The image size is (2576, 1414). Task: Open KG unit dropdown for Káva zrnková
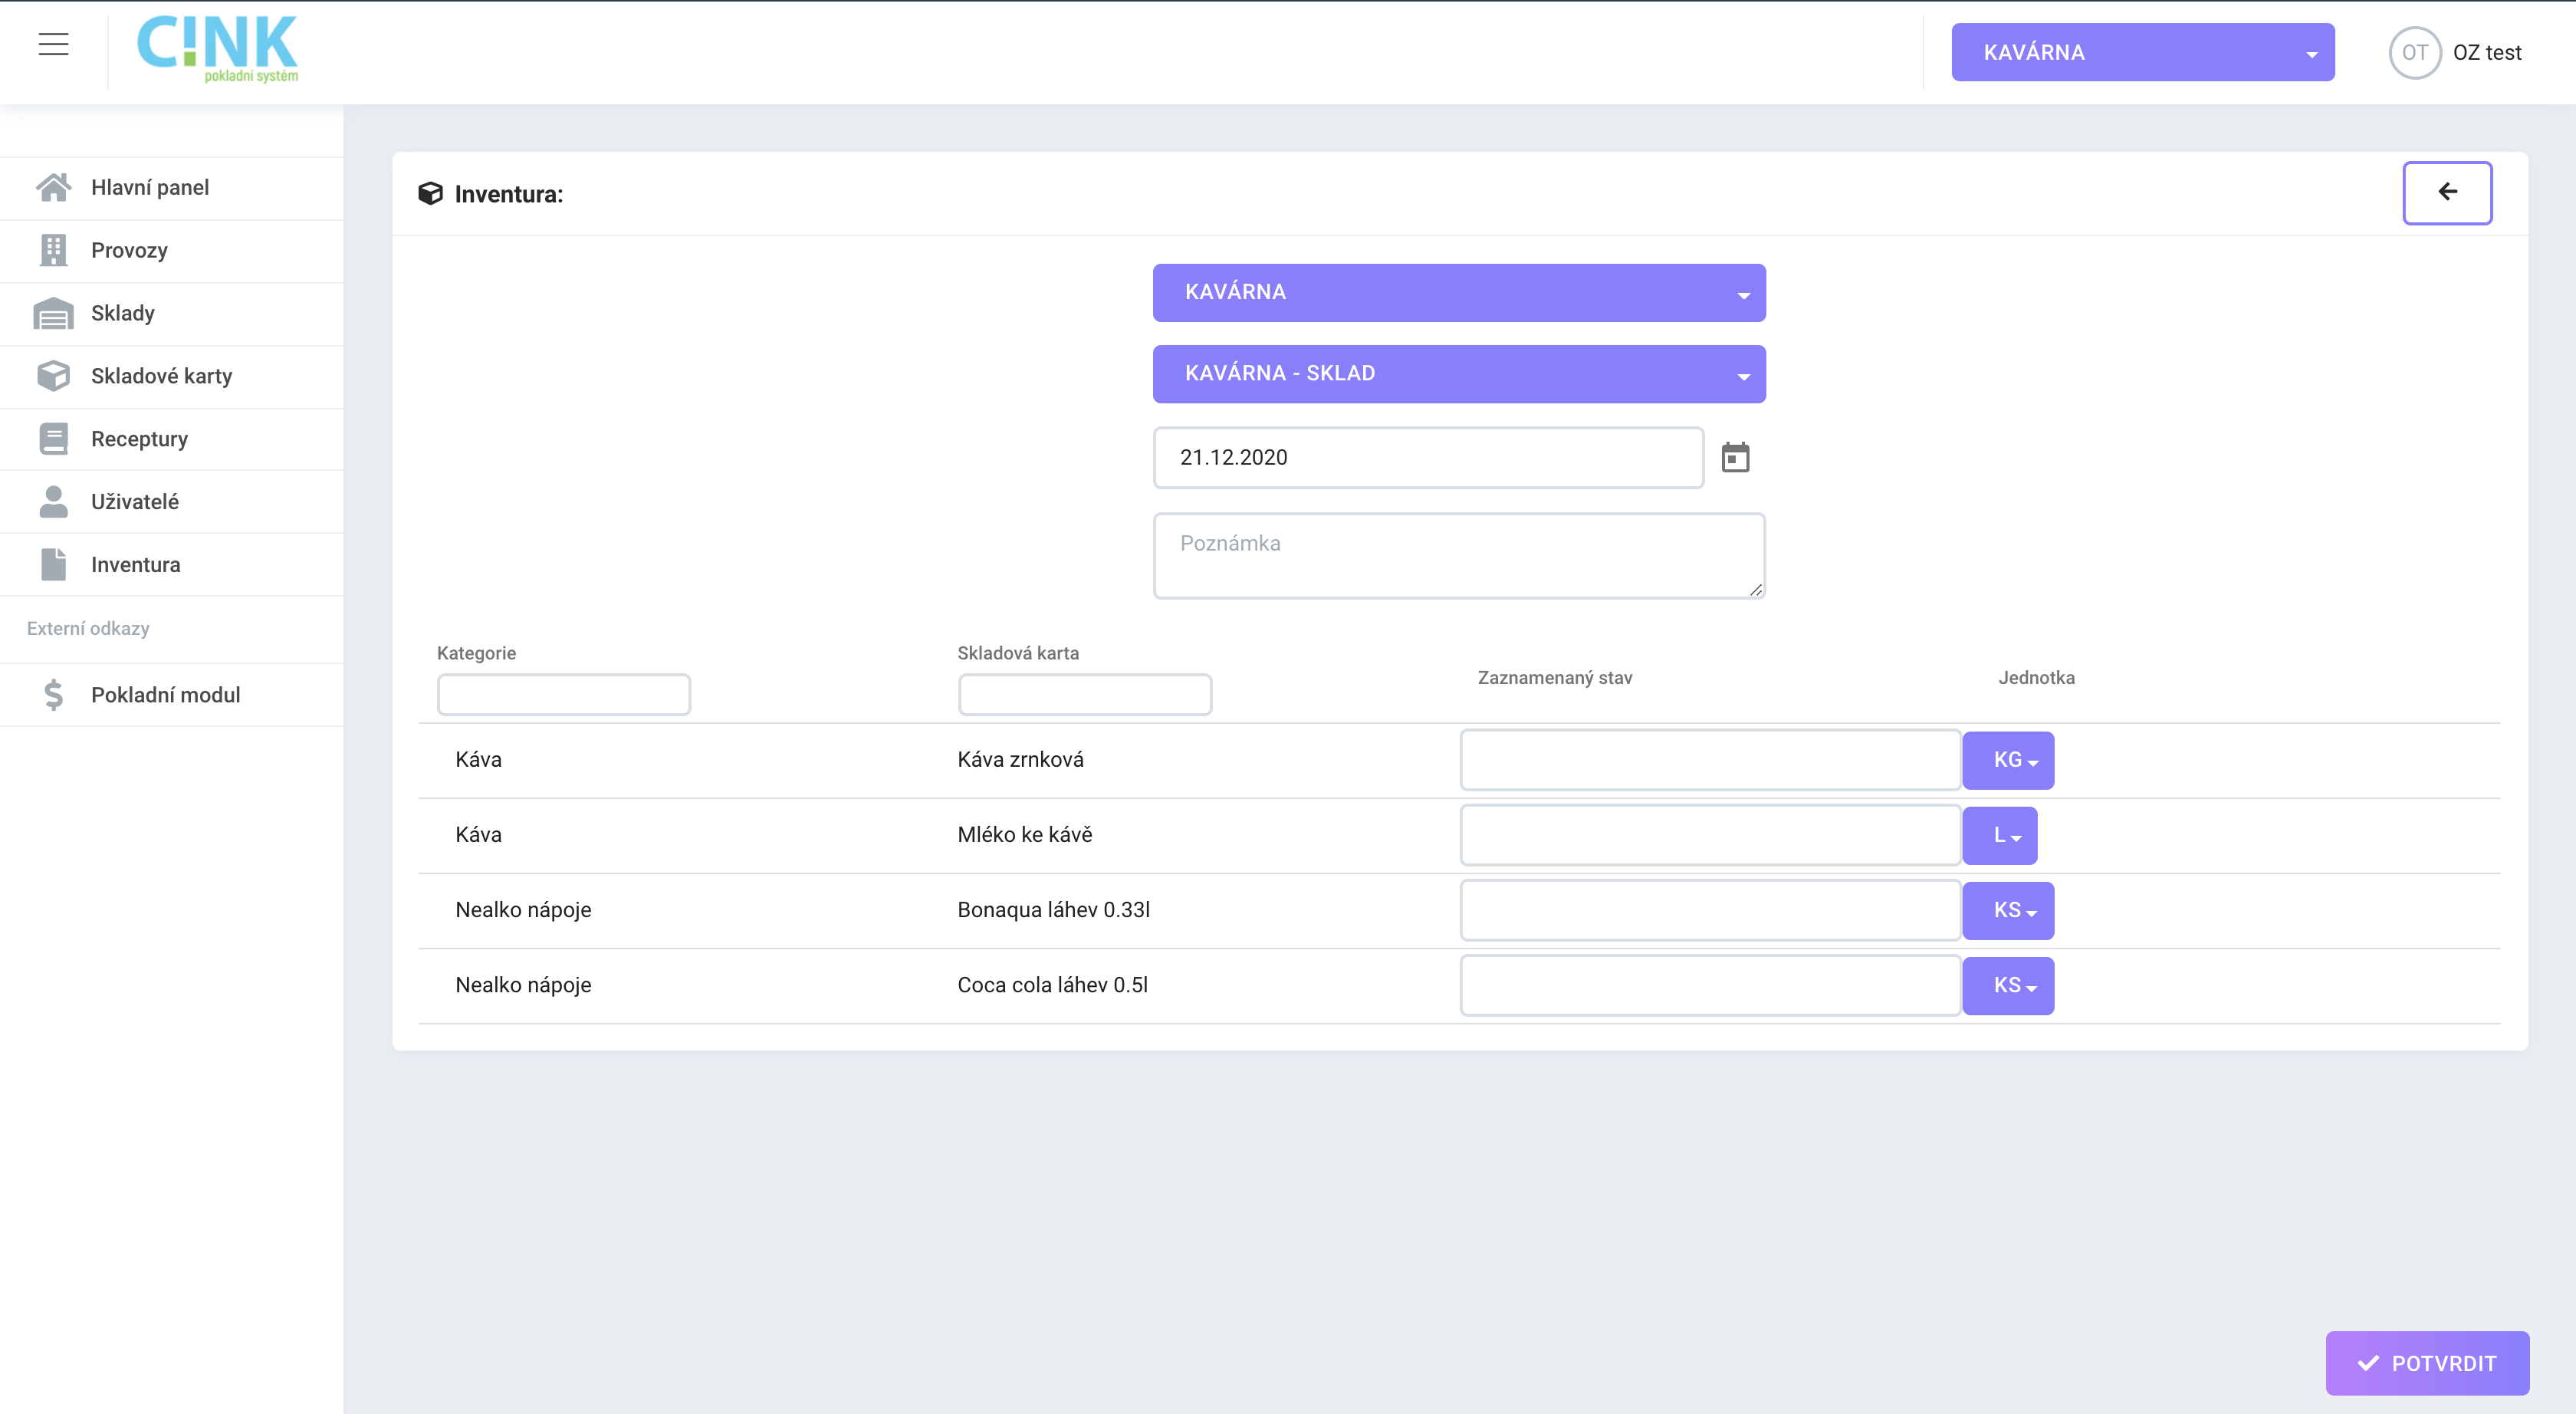coord(2008,760)
